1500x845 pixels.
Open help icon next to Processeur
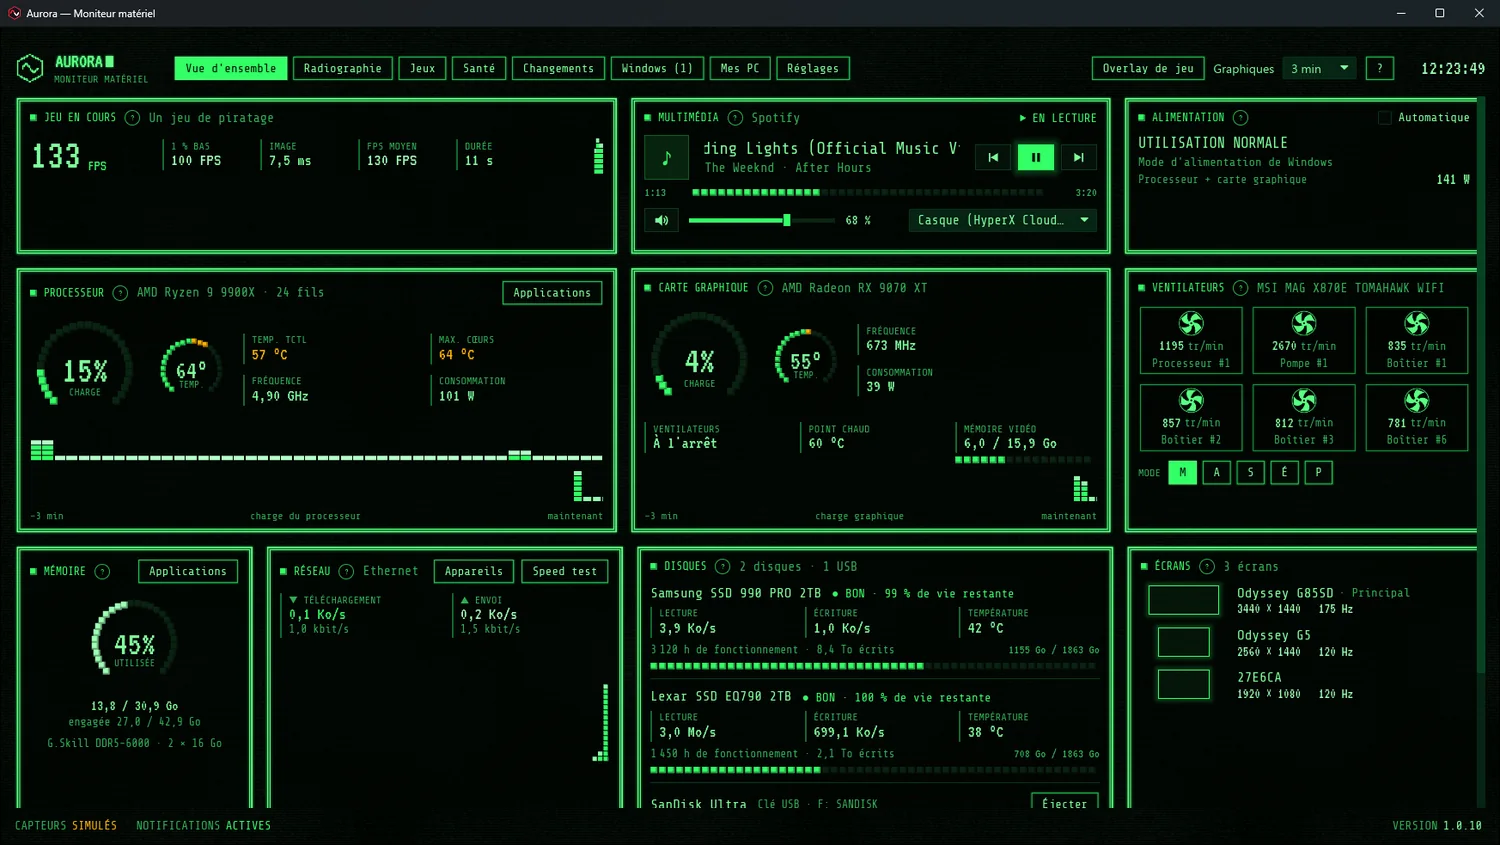(120, 293)
